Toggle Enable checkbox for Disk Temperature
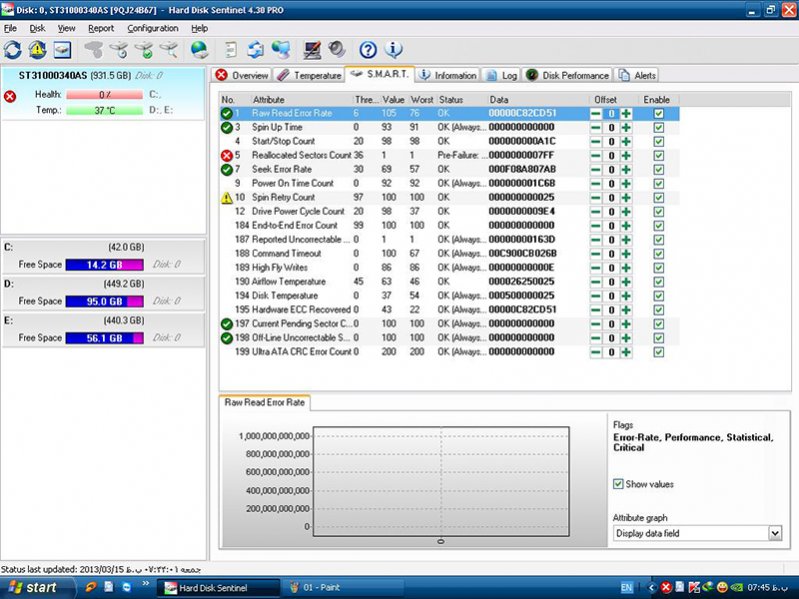This screenshot has height=599, width=799. pyautogui.click(x=658, y=296)
